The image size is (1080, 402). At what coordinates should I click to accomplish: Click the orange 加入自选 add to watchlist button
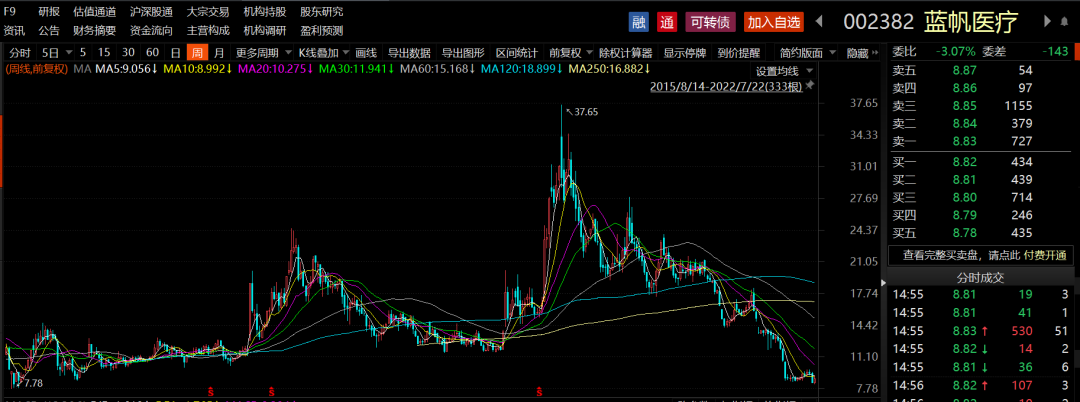pos(773,22)
